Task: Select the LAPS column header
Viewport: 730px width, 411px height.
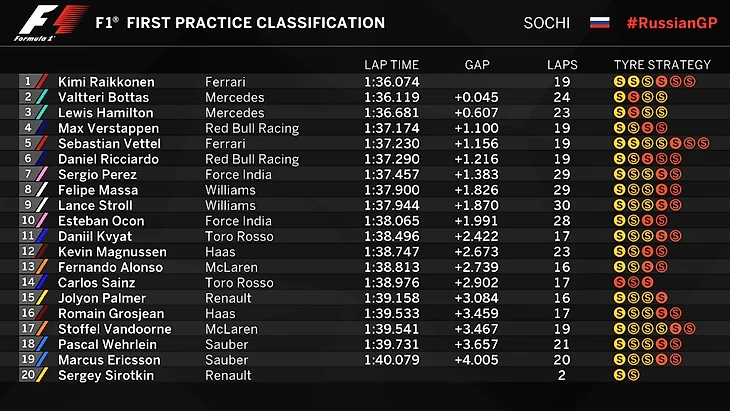Action: (562, 65)
